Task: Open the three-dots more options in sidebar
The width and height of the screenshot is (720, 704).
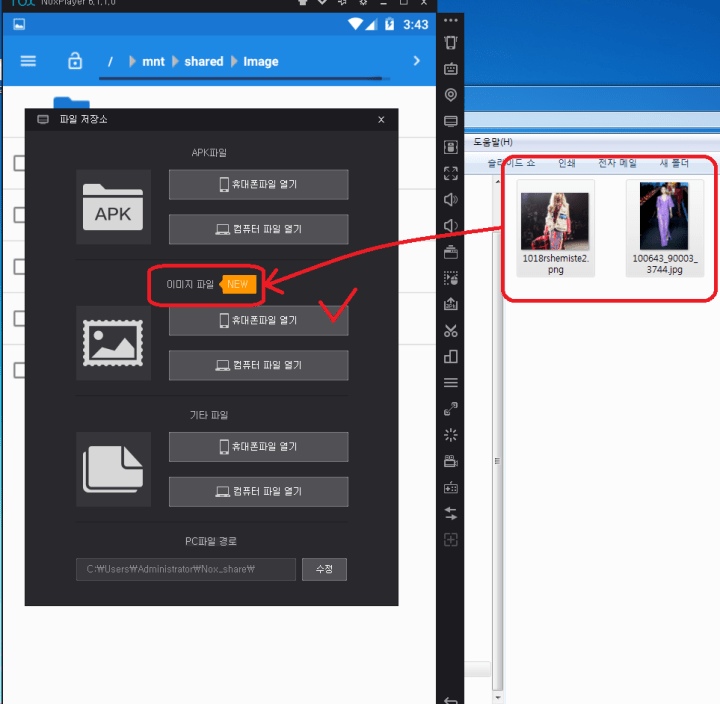Action: point(450,20)
